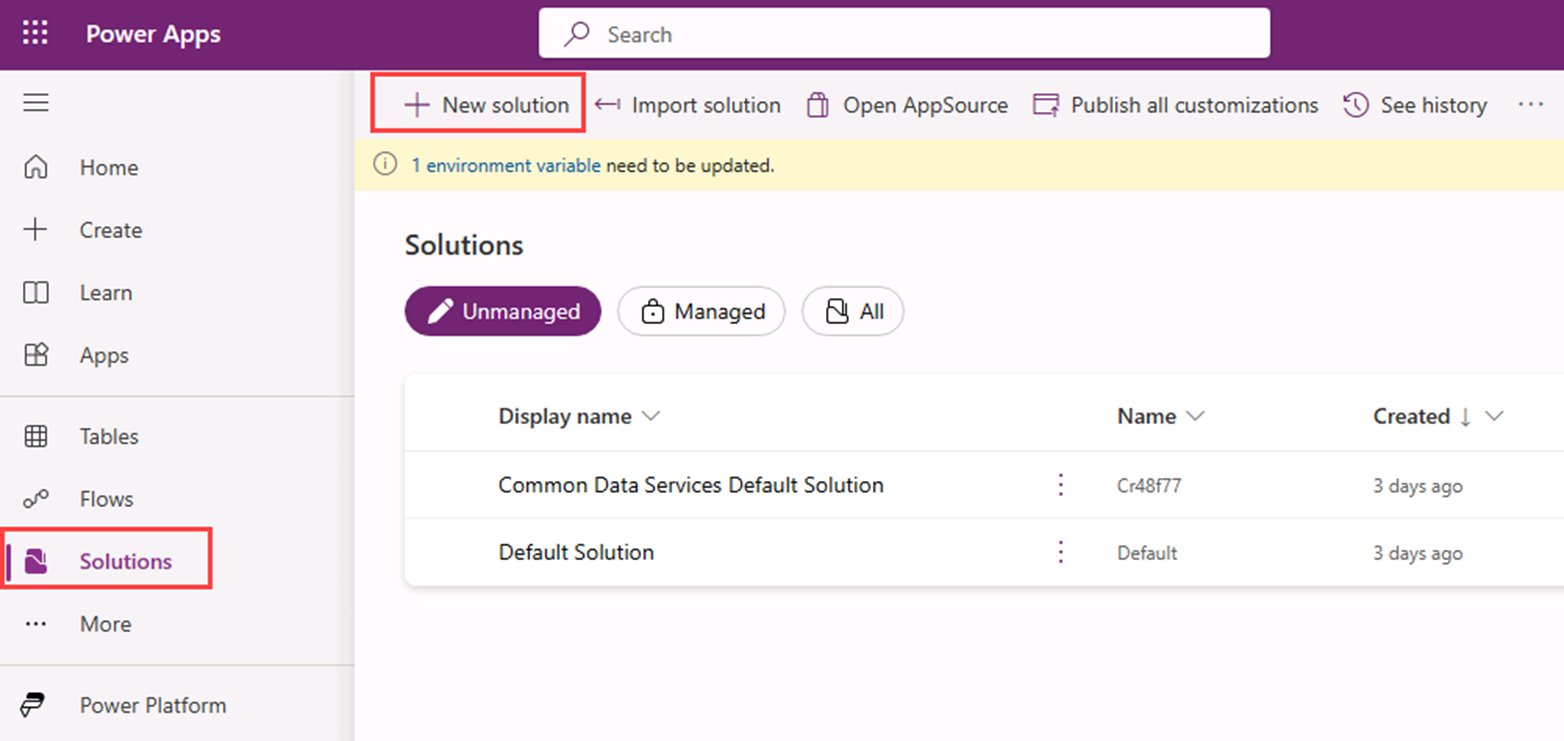Click the info icon in yellow banner
The image size is (1564, 741).
(385, 165)
